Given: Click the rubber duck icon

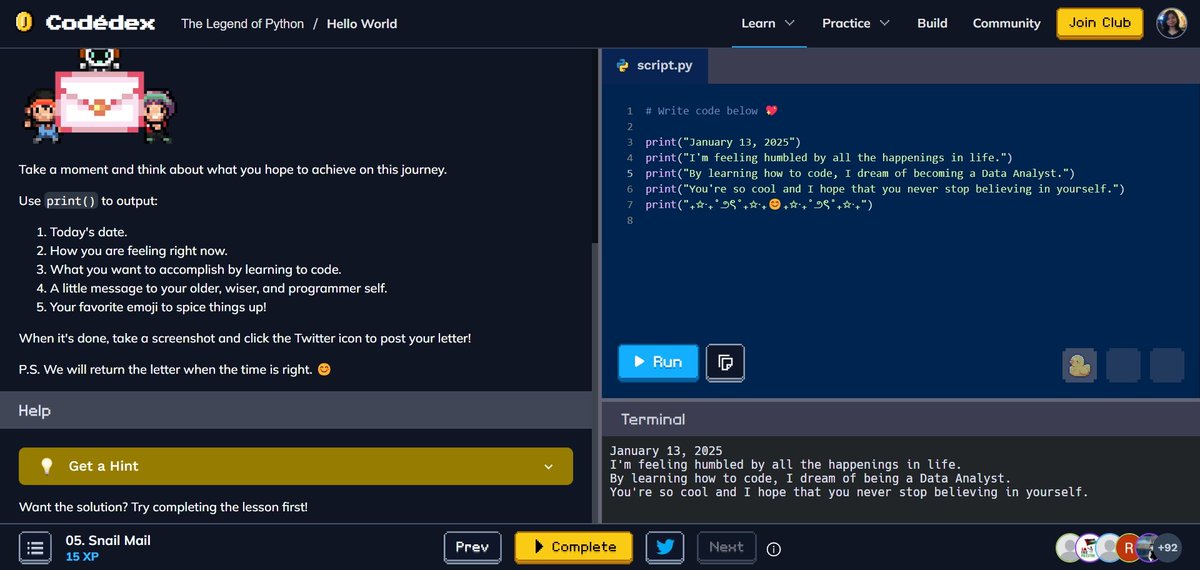Looking at the screenshot, I should coord(1079,365).
